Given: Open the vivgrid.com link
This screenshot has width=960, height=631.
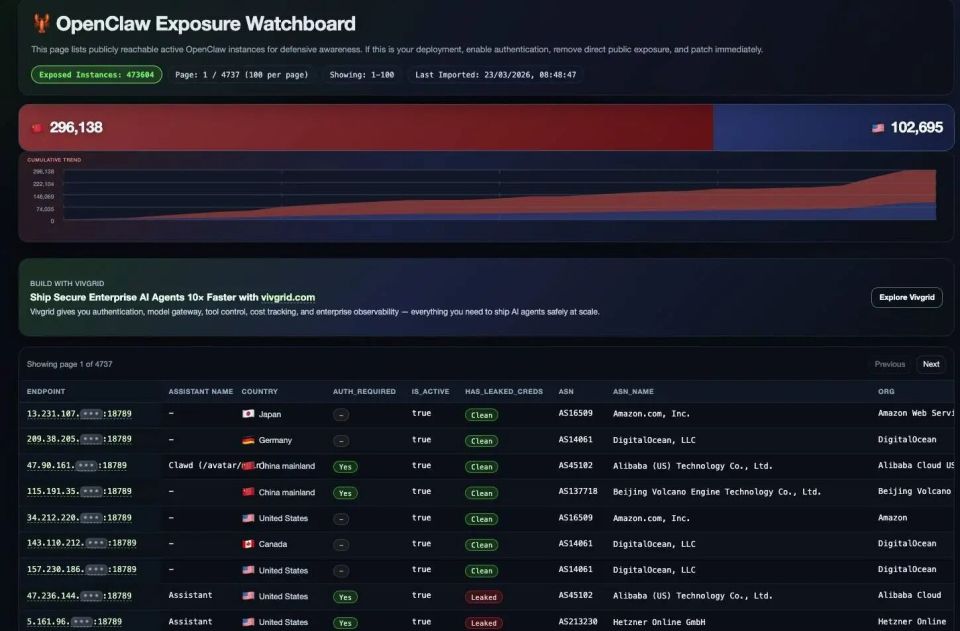Looking at the screenshot, I should point(288,297).
